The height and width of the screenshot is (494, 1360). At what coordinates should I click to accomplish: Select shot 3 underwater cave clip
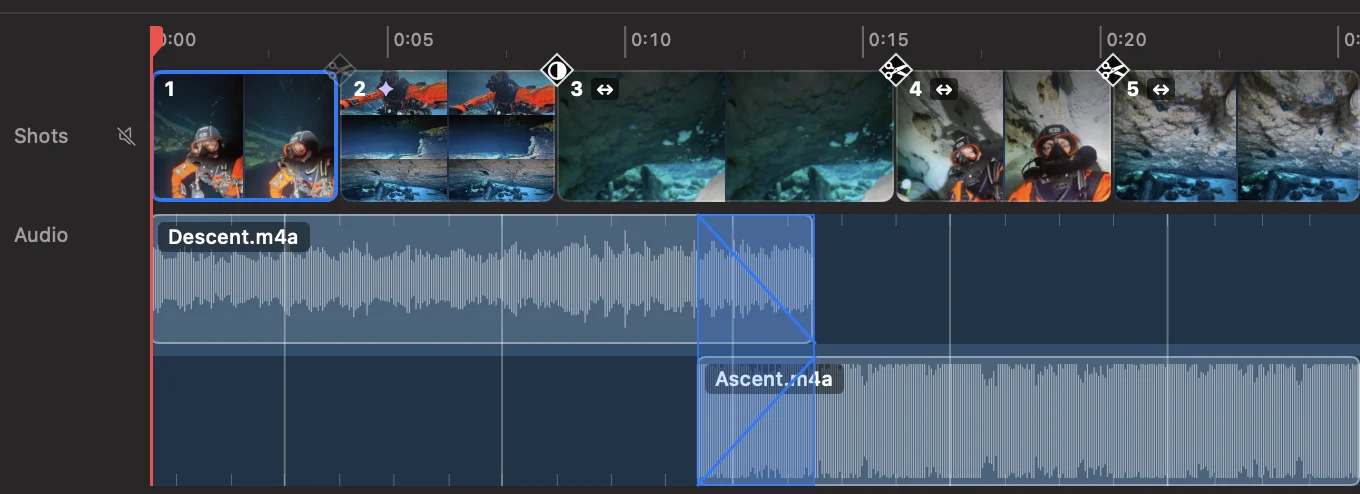click(x=725, y=136)
